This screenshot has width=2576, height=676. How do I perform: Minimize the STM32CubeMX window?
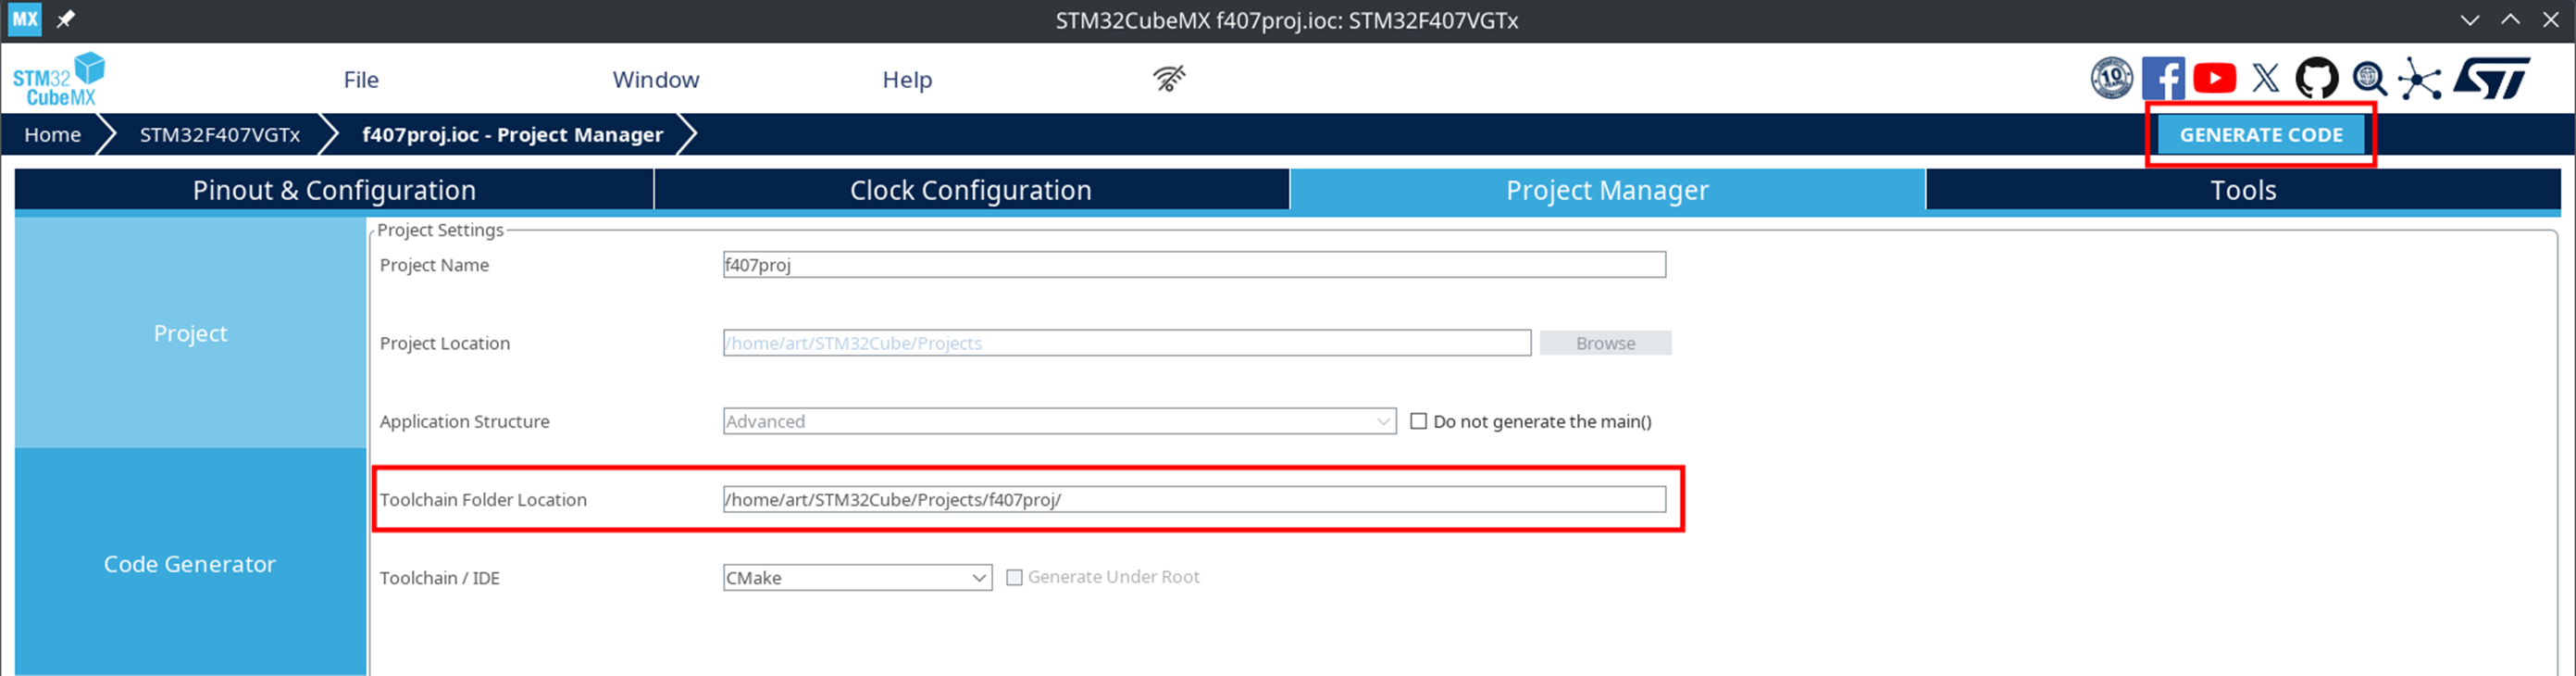click(x=2469, y=19)
